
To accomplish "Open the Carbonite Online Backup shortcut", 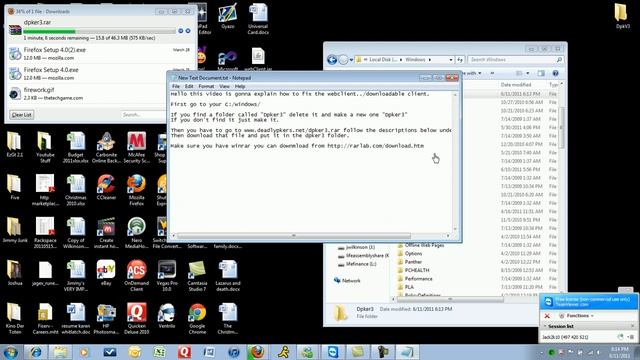I will tap(106, 147).
